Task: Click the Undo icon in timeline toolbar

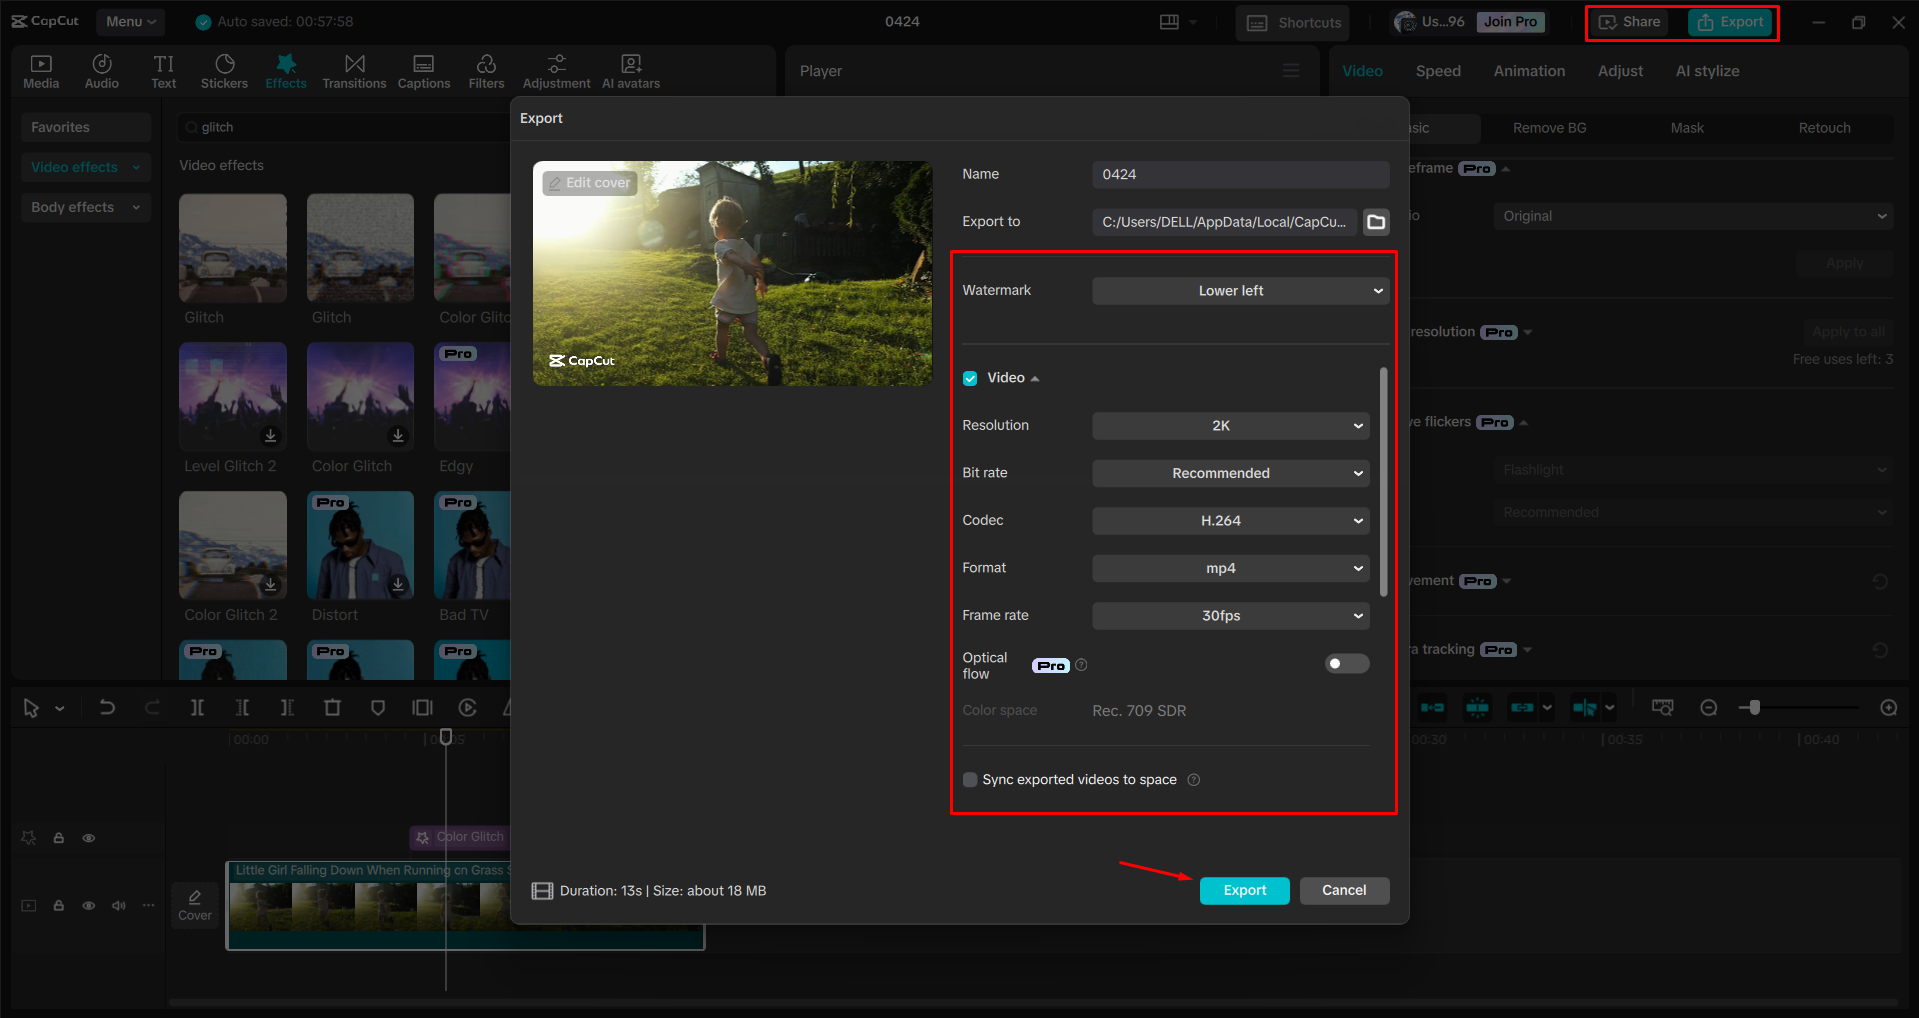Action: tap(107, 708)
